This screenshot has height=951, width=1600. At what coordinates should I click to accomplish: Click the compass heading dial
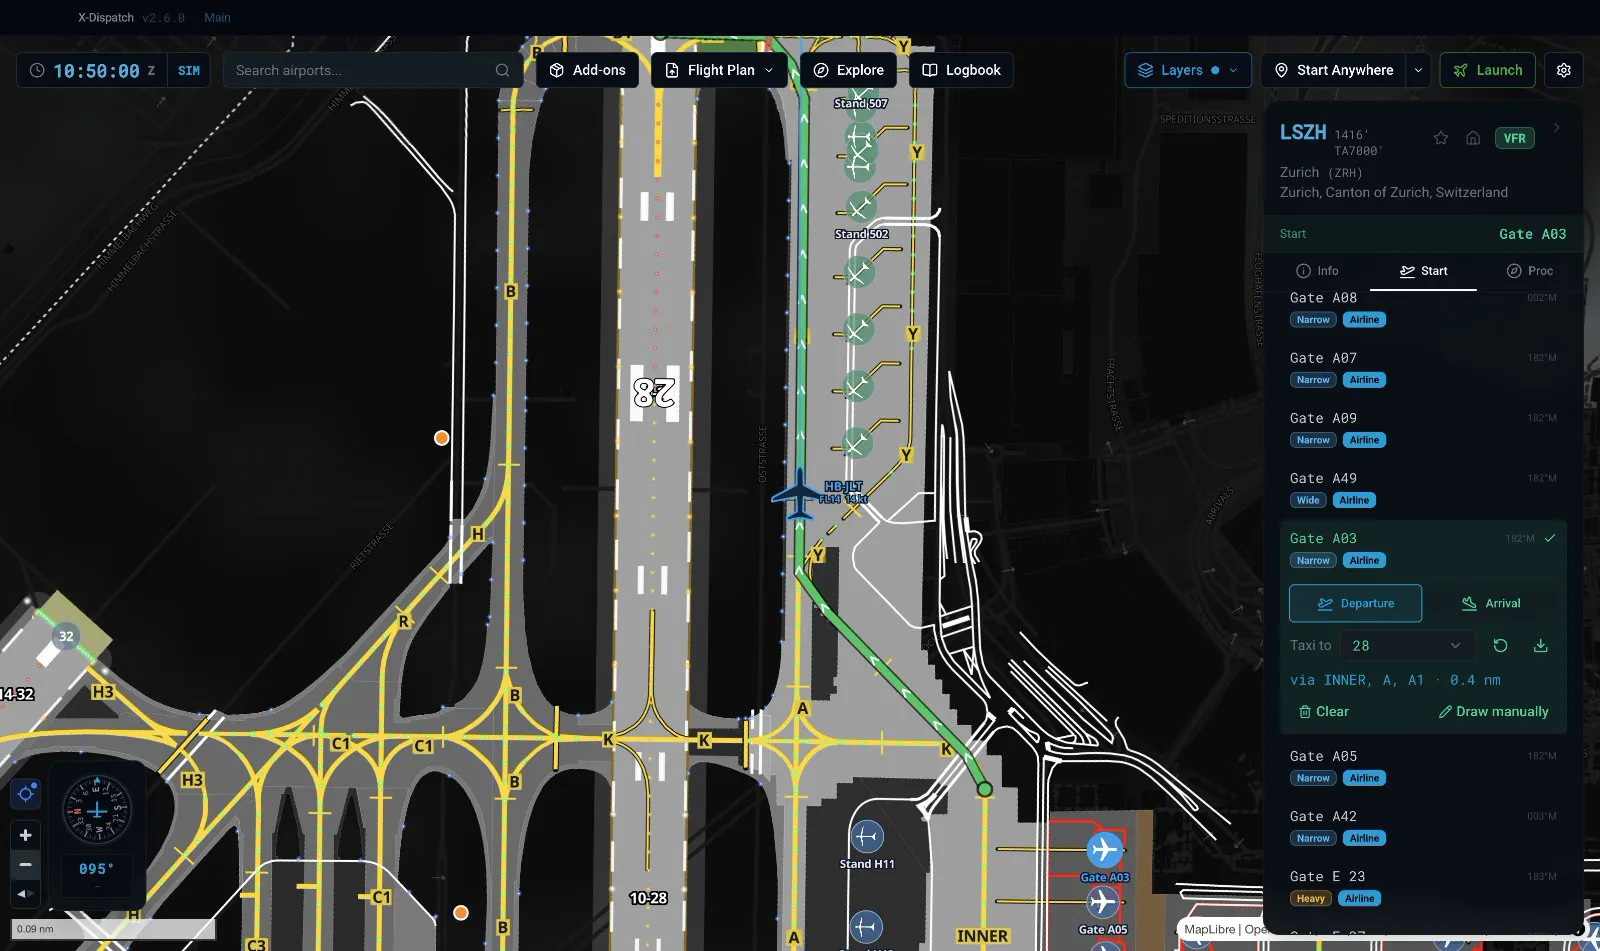pos(96,810)
